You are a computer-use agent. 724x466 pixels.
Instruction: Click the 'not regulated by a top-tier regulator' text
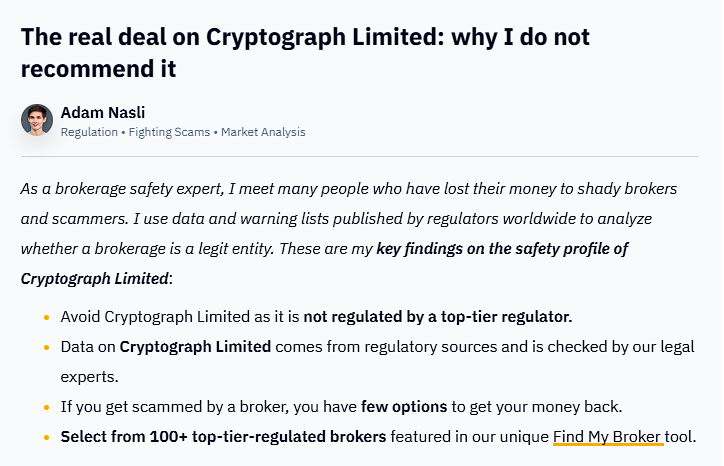tap(438, 317)
